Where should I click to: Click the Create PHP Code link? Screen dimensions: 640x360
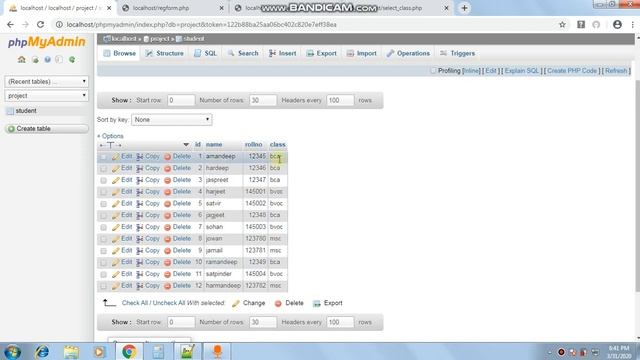[572, 71]
